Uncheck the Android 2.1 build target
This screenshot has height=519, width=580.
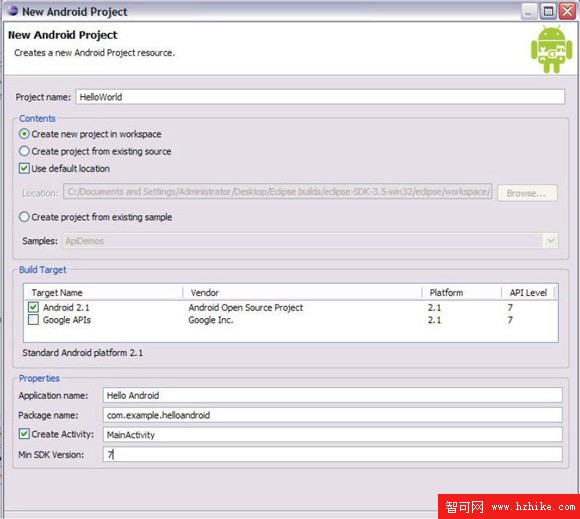point(33,307)
